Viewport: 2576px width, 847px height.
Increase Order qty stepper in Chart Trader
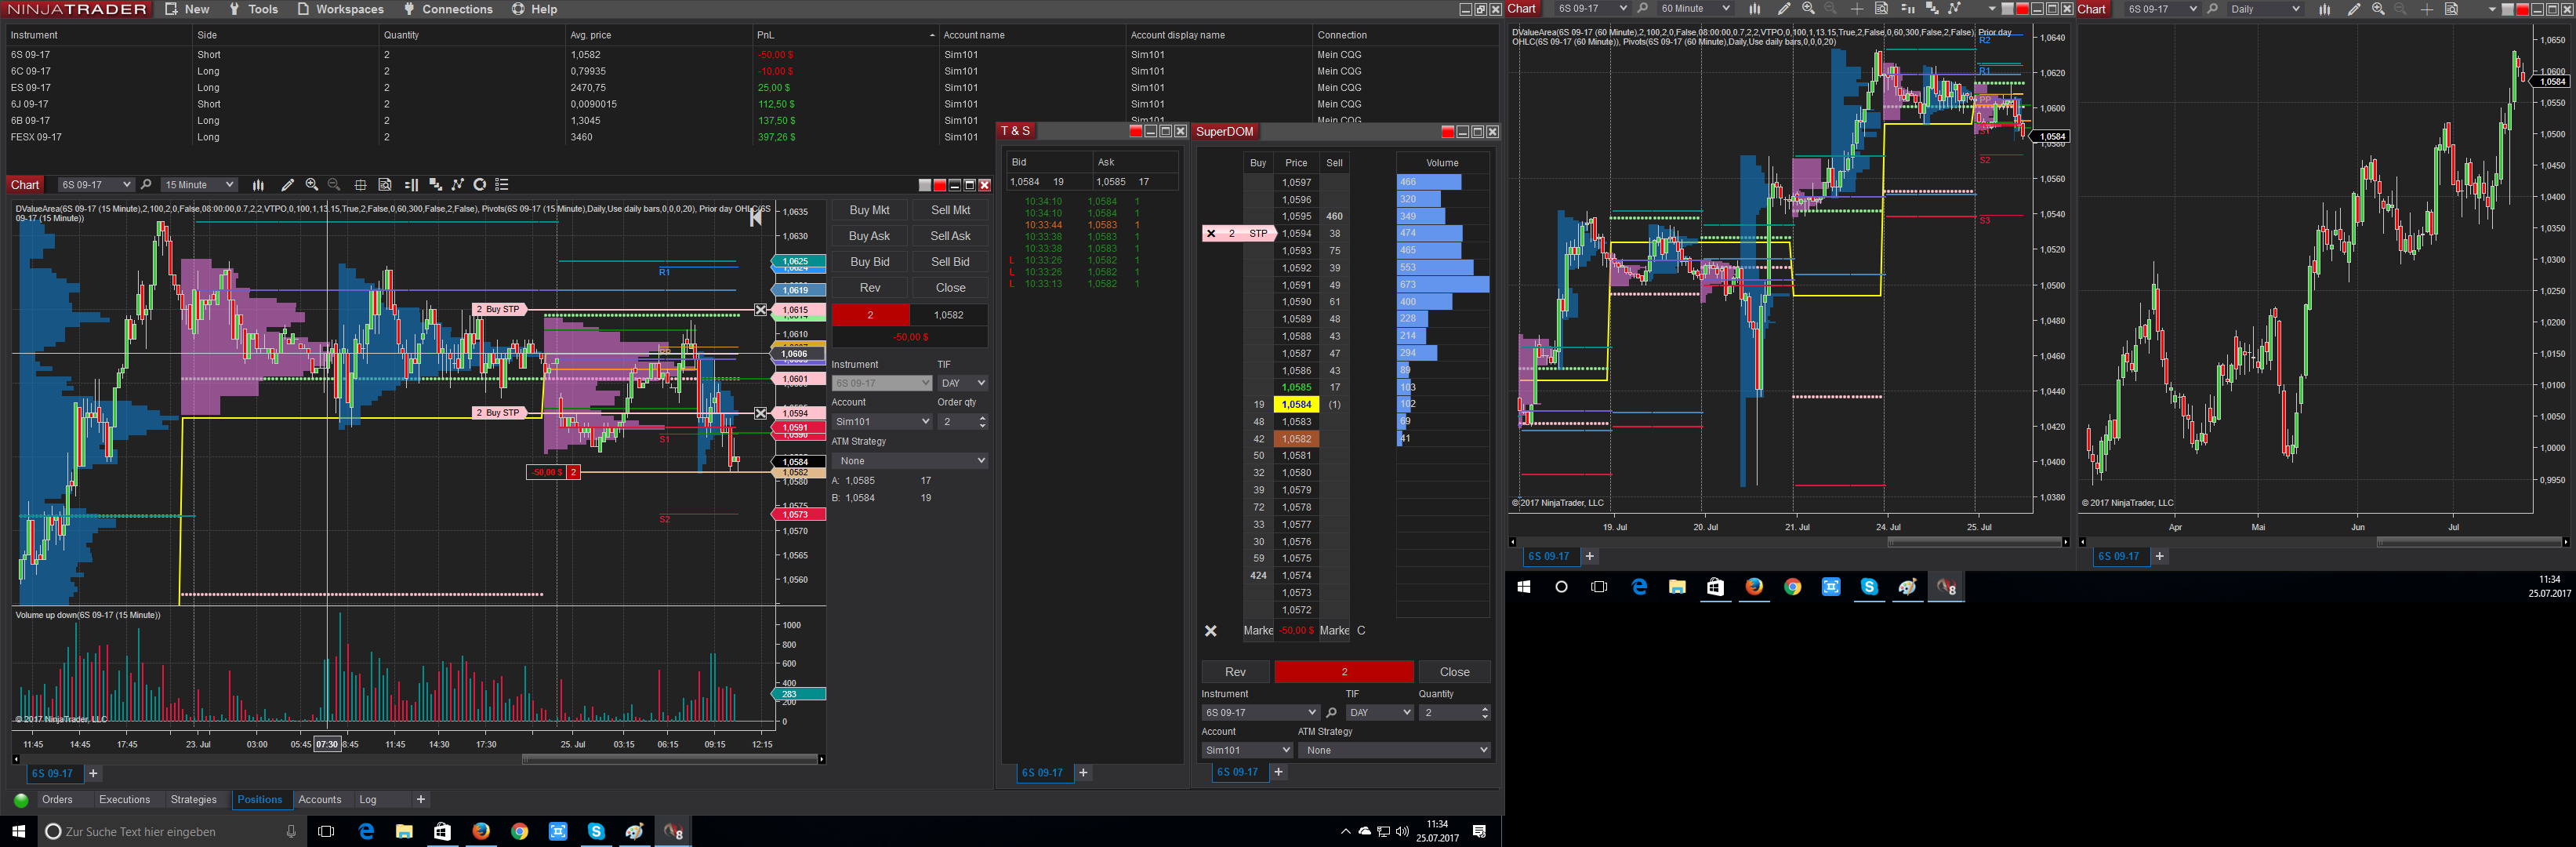pos(983,418)
